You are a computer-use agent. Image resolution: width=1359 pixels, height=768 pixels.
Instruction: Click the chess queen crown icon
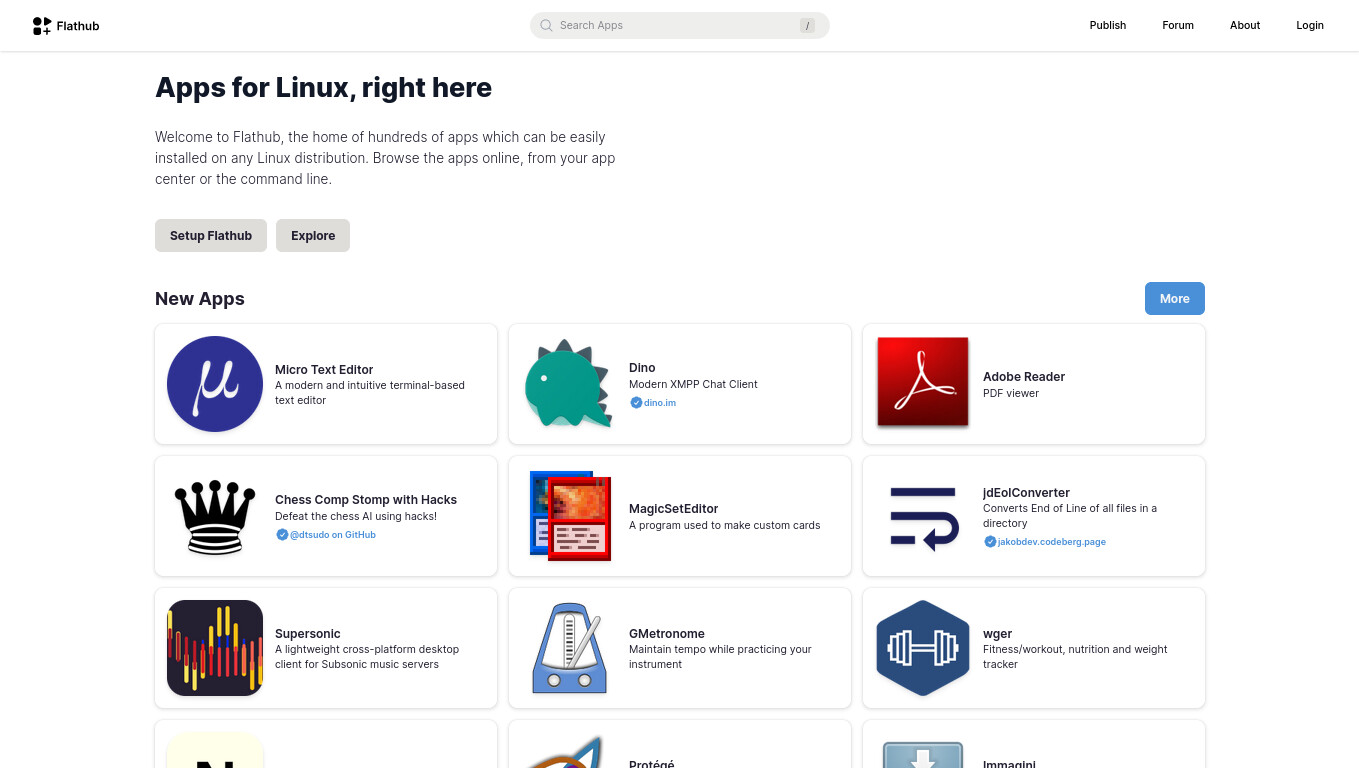215,516
